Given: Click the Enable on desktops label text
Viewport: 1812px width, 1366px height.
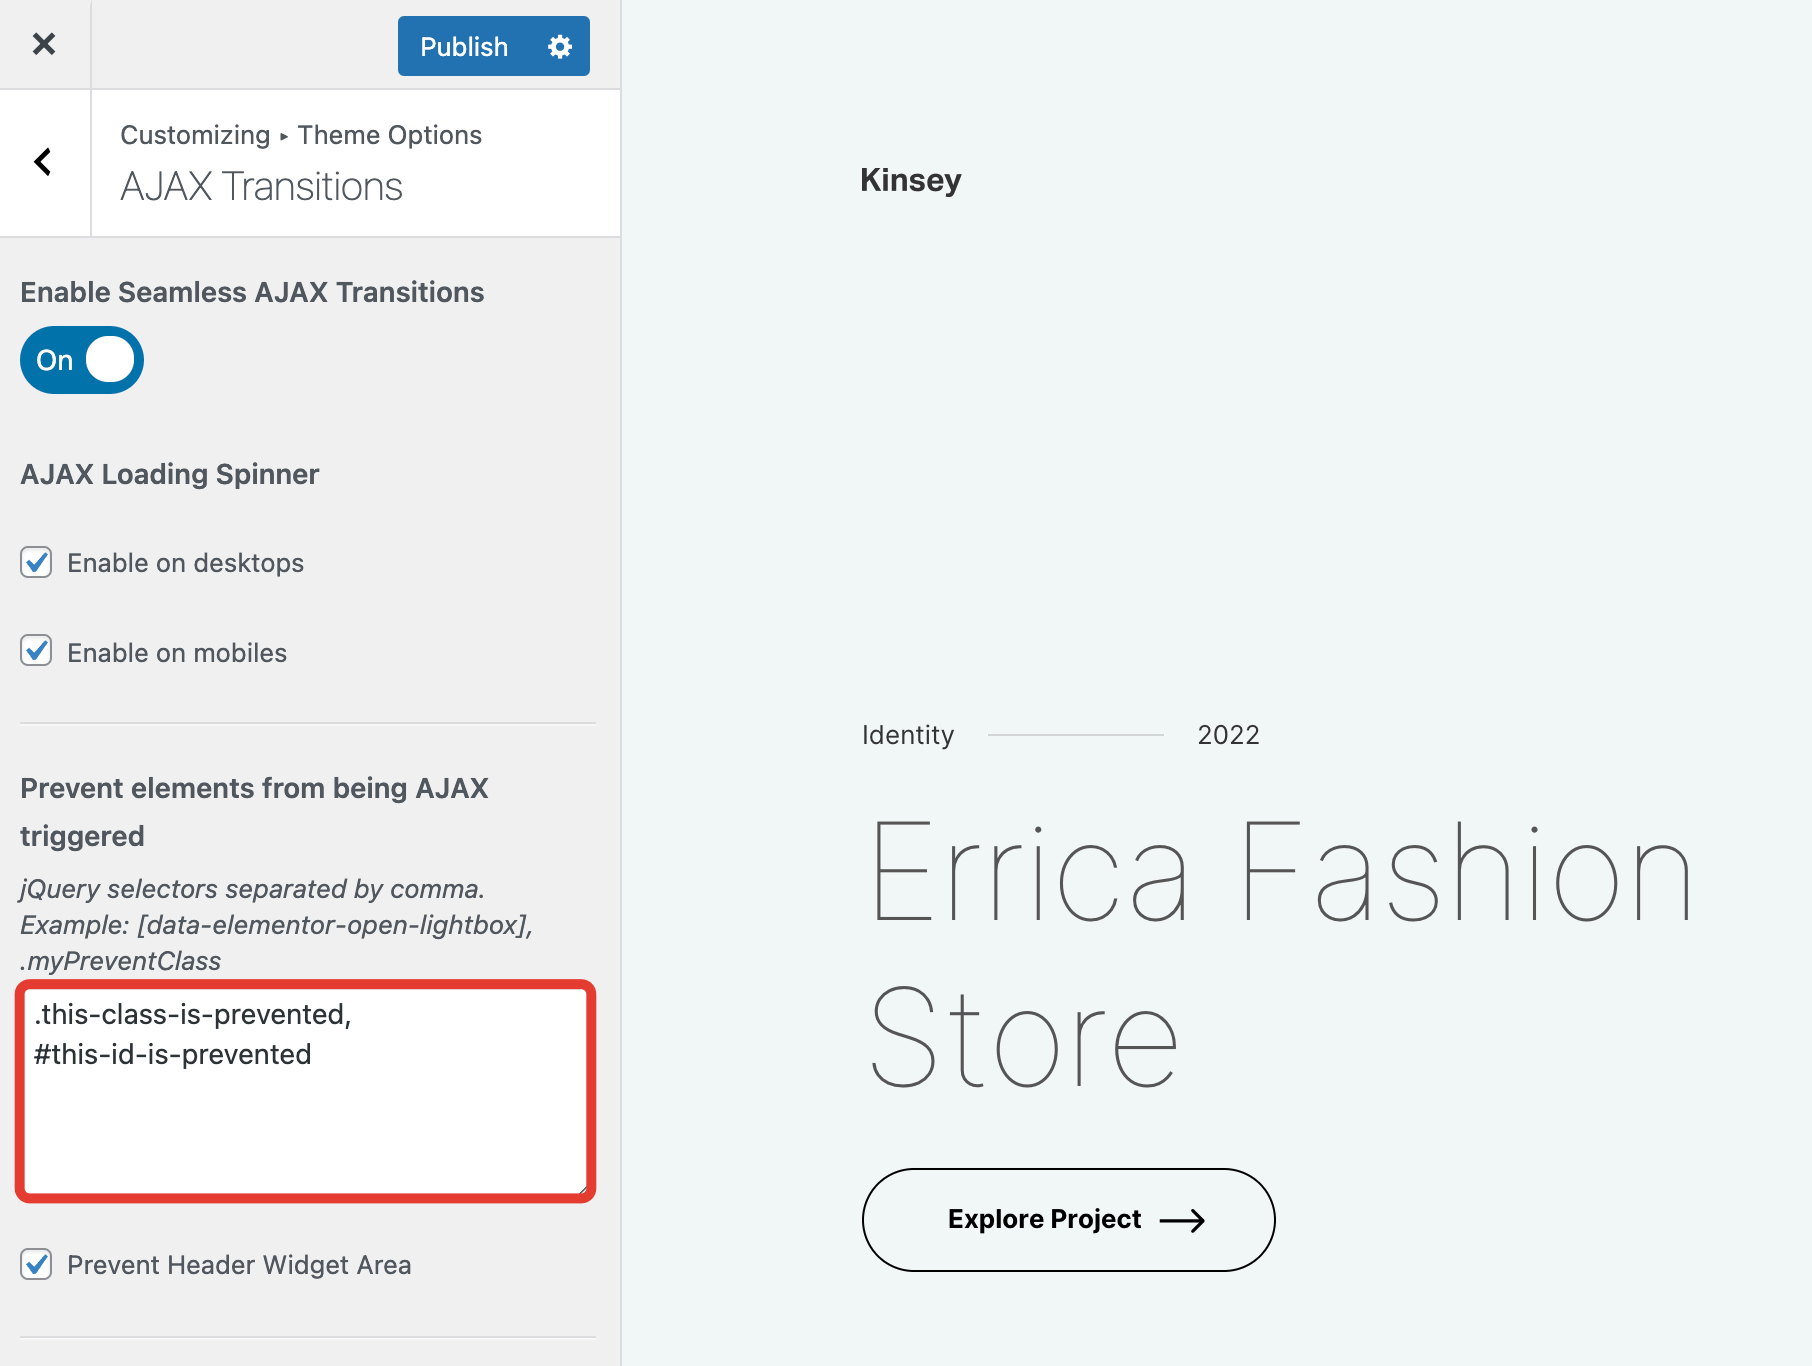Looking at the screenshot, I should [185, 563].
